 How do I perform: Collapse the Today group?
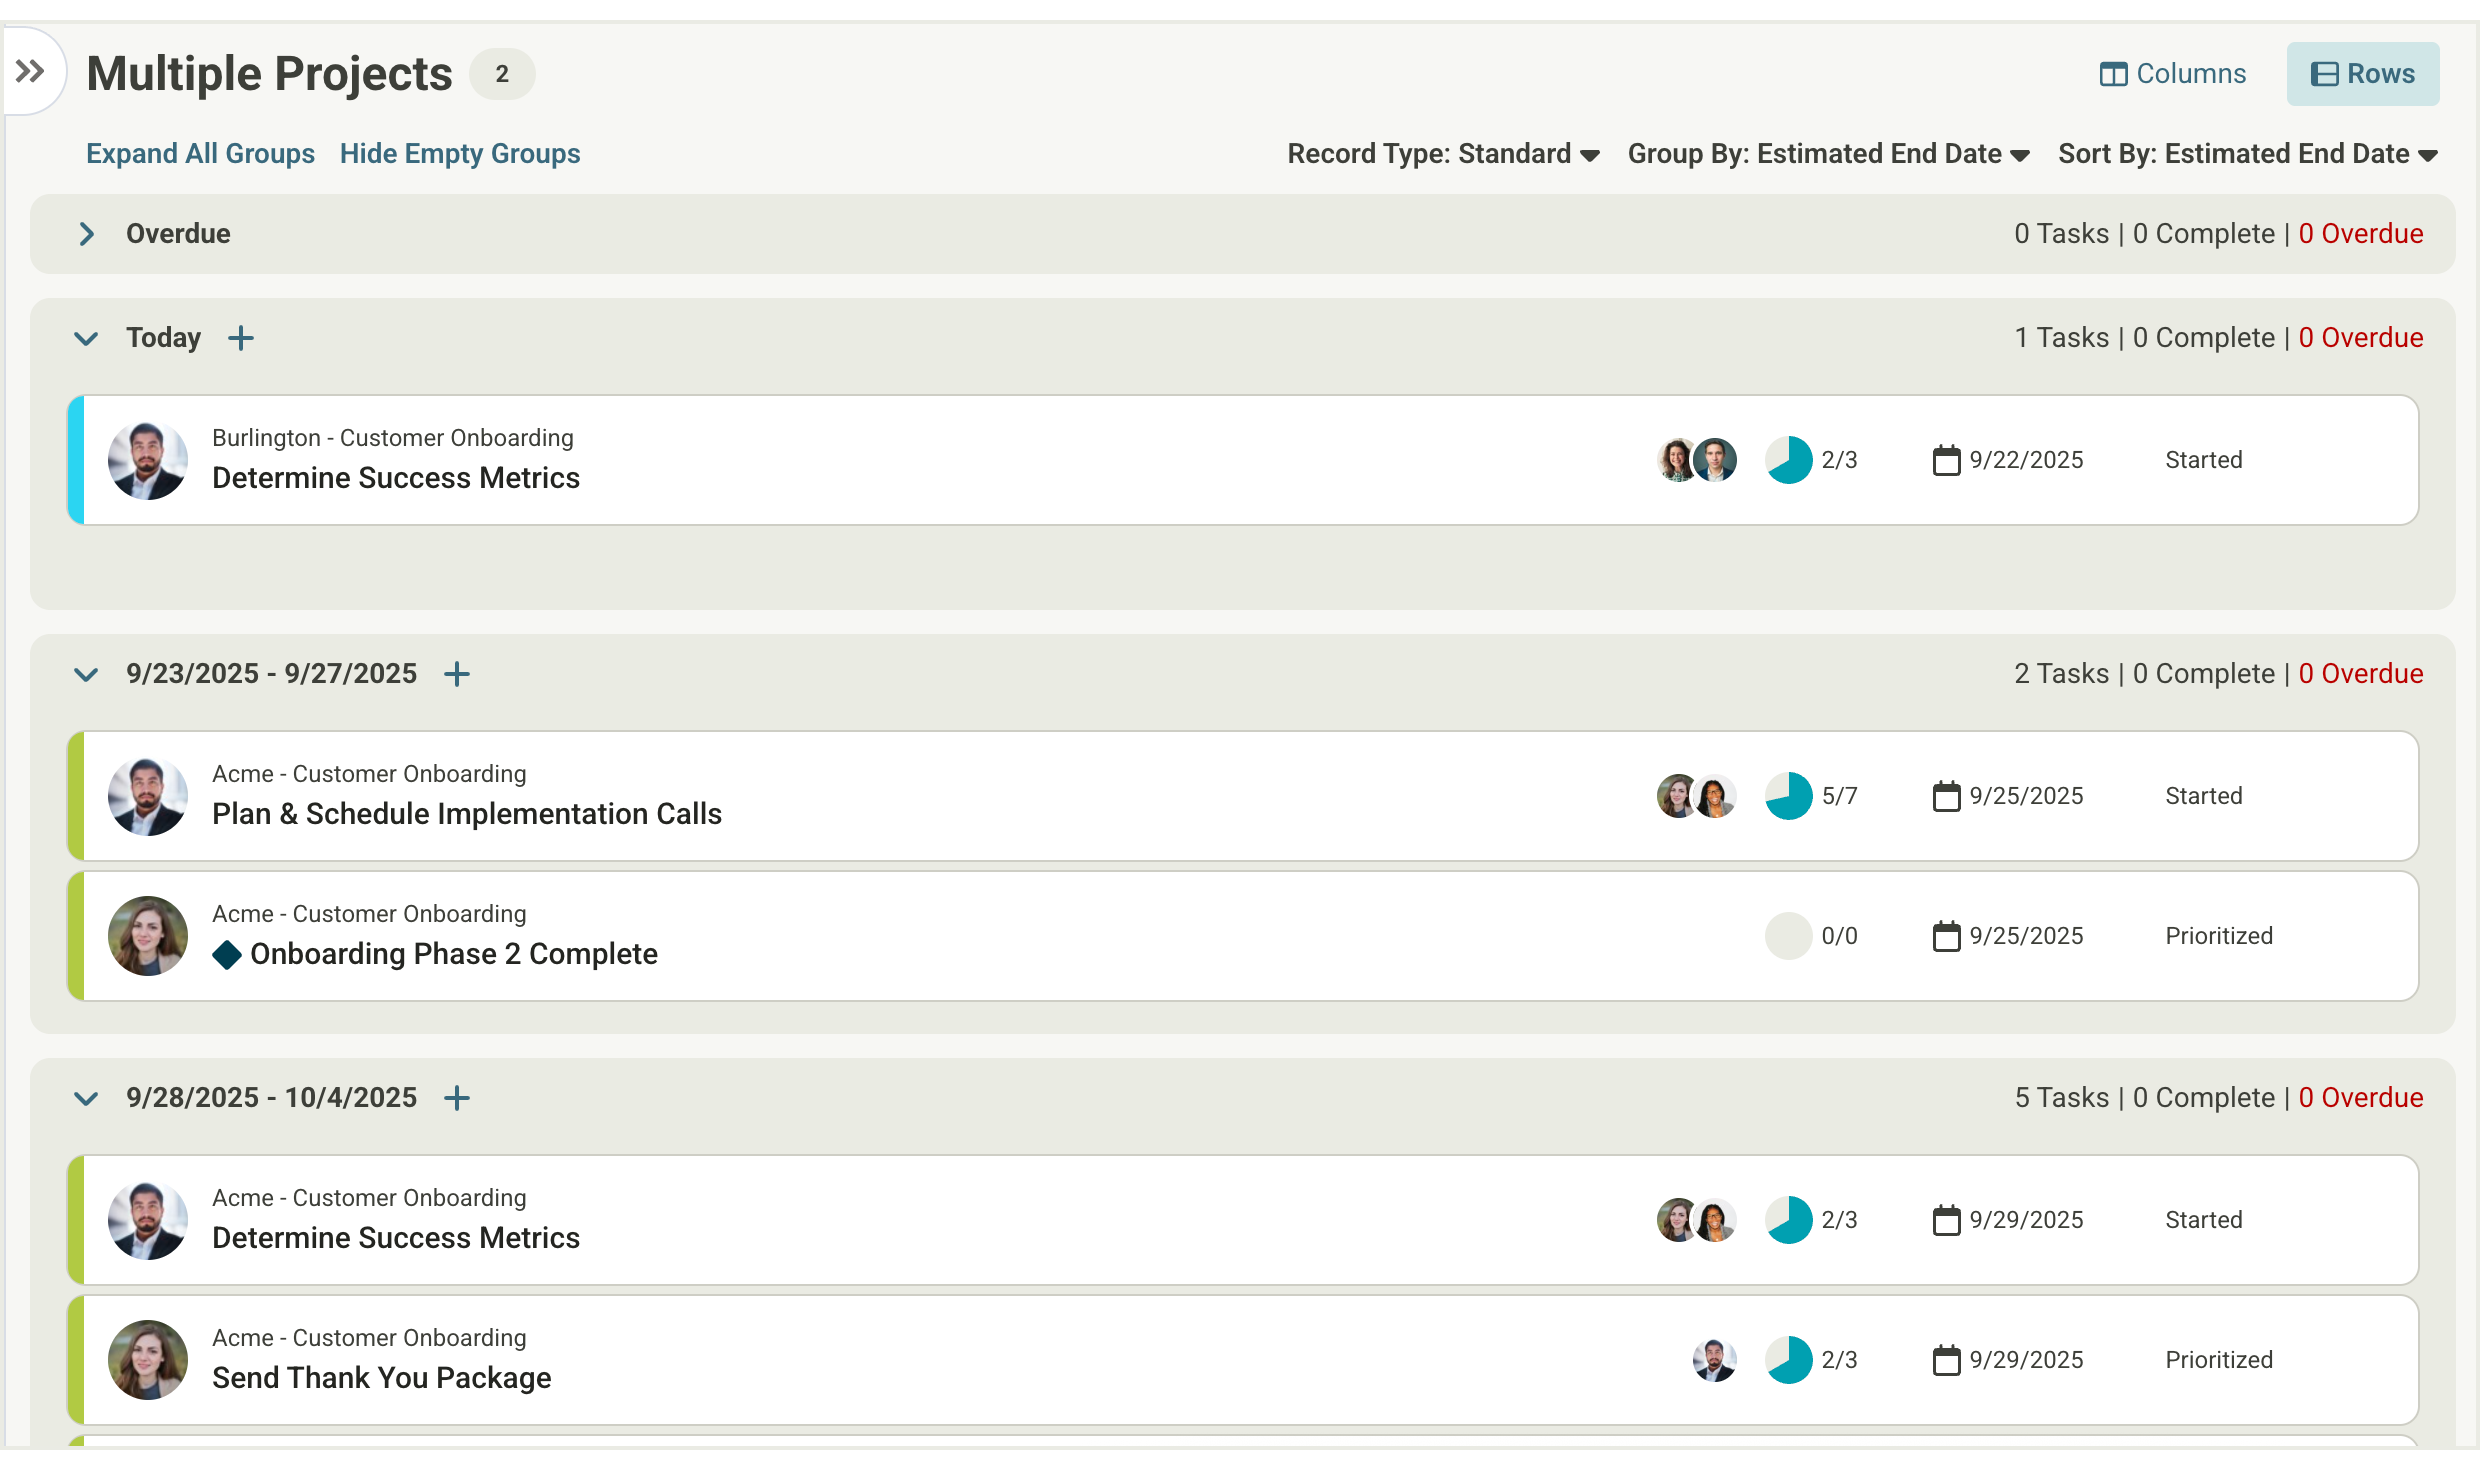(x=87, y=338)
